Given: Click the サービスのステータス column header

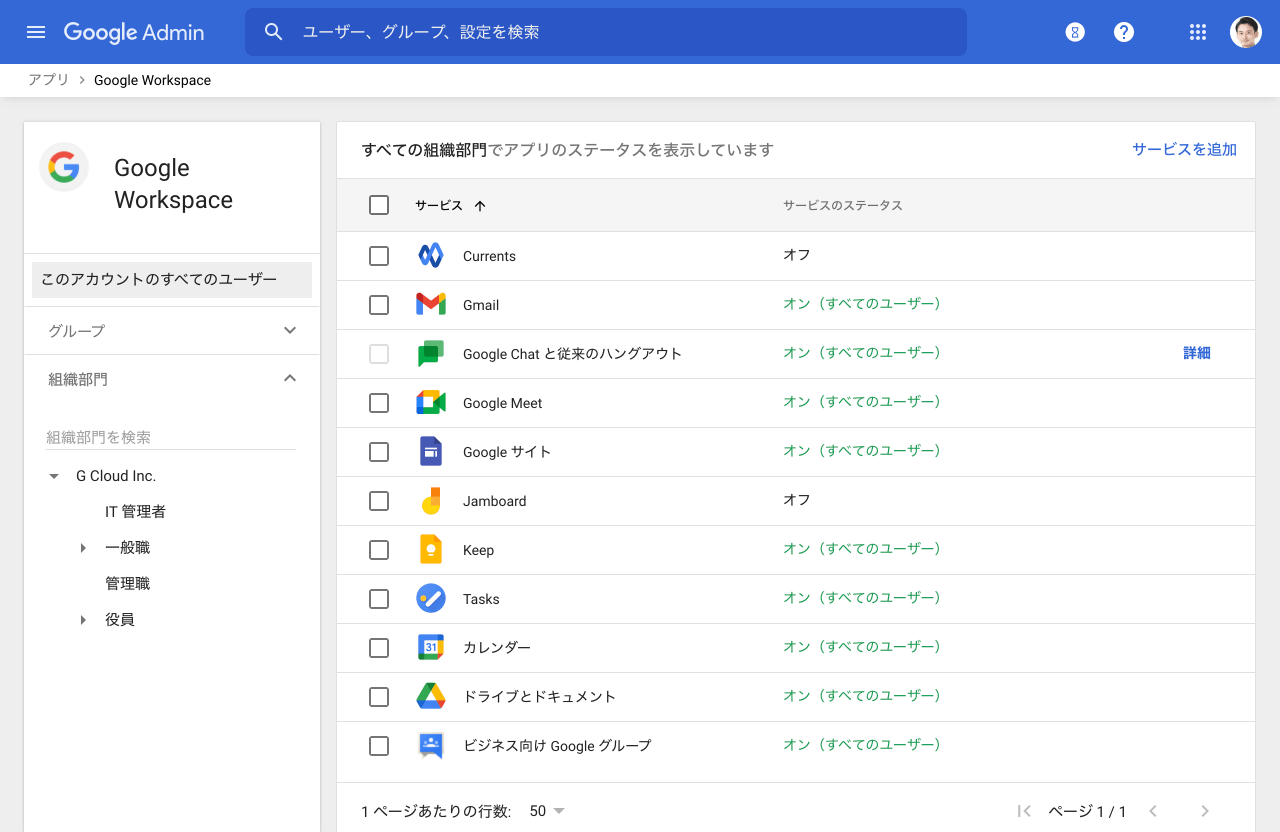Looking at the screenshot, I should (842, 205).
